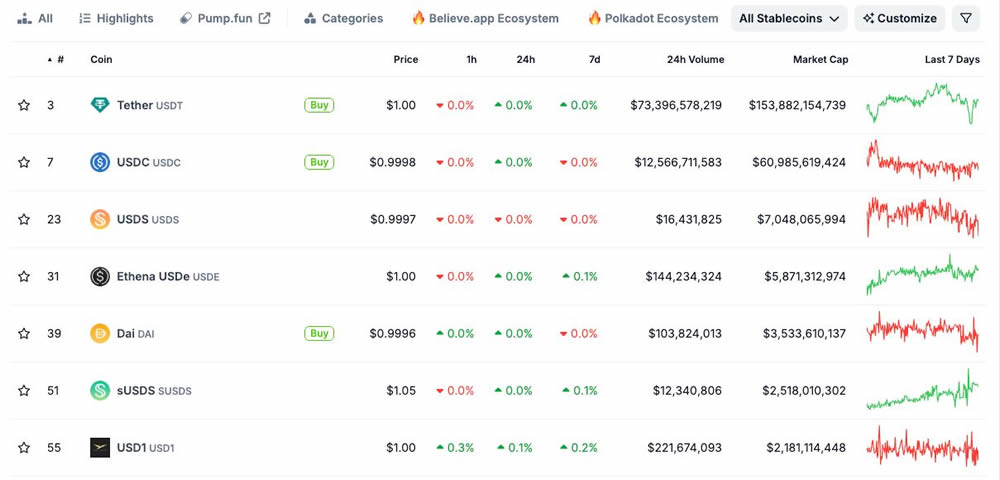This screenshot has height=480, width=1000.
Task: Click the USD1 coin logo icon
Action: tap(100, 447)
